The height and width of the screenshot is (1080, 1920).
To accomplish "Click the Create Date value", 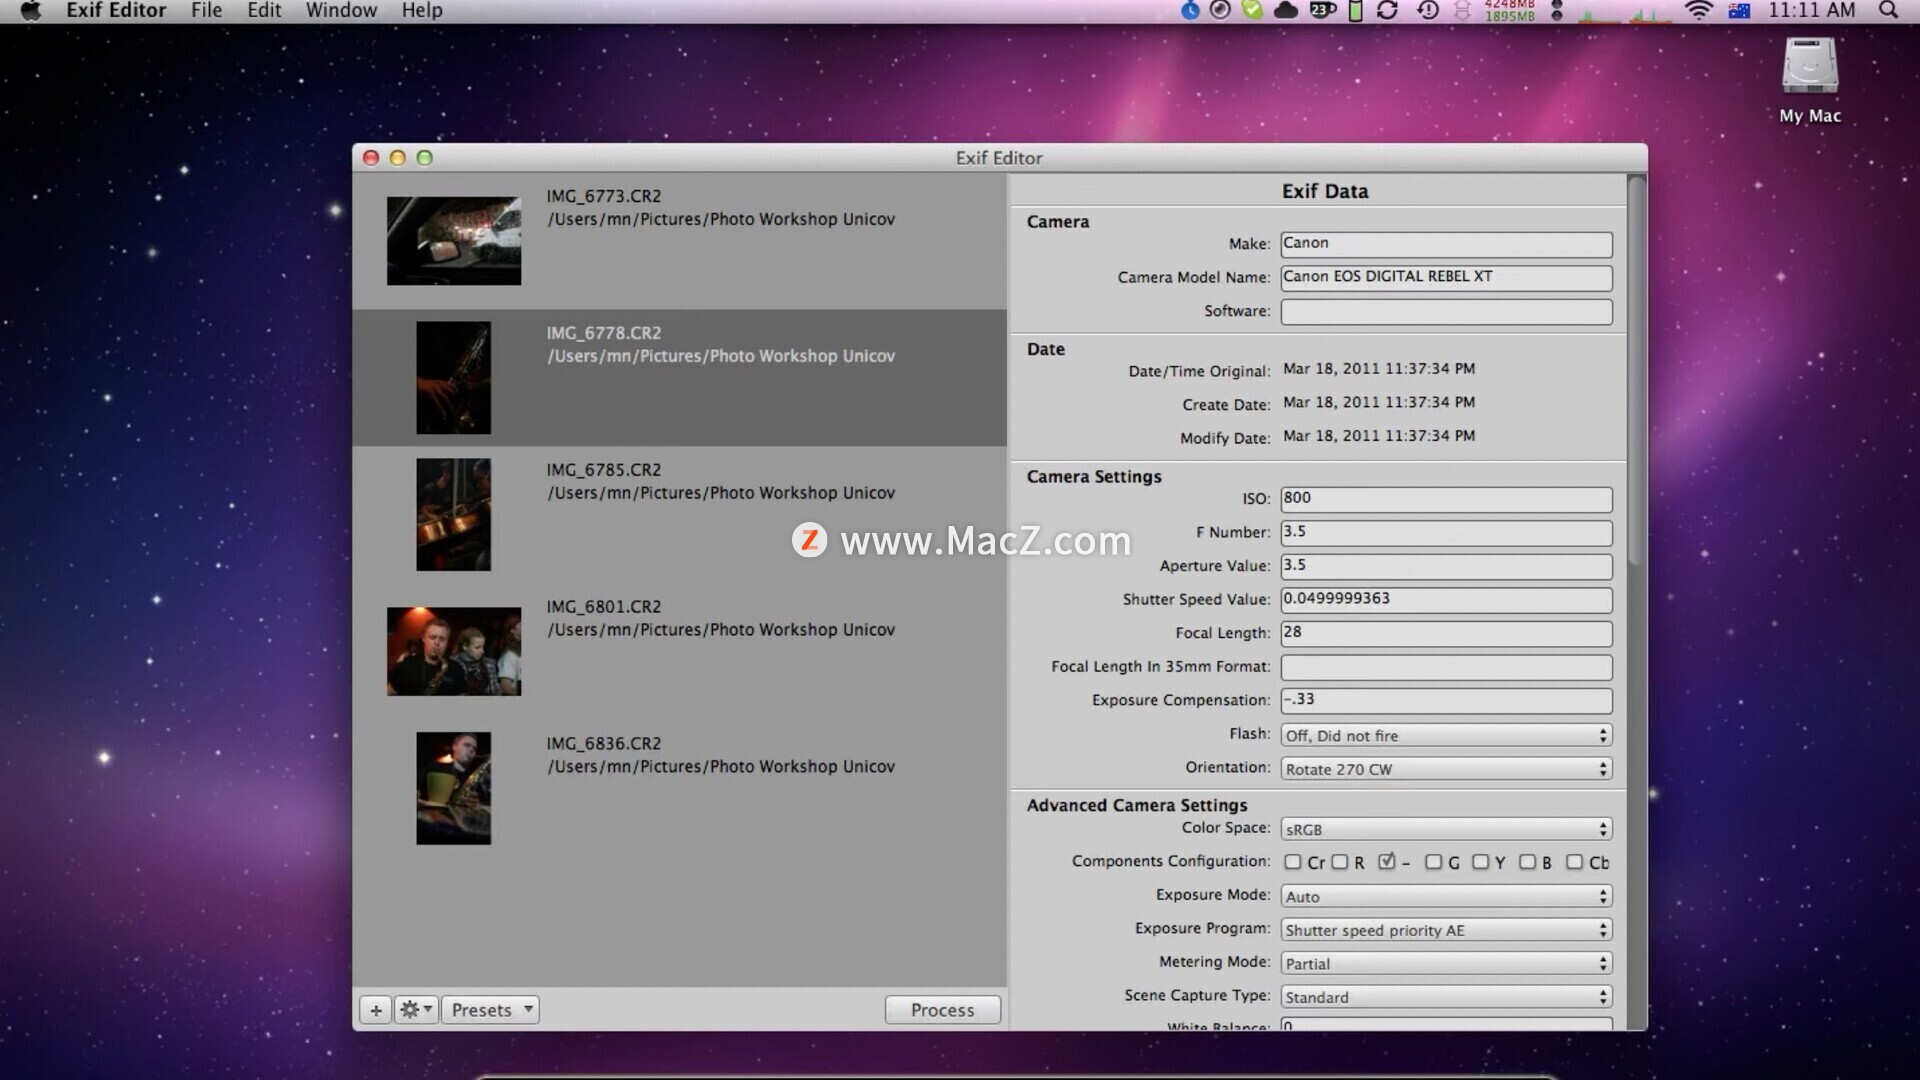I will click(1379, 403).
